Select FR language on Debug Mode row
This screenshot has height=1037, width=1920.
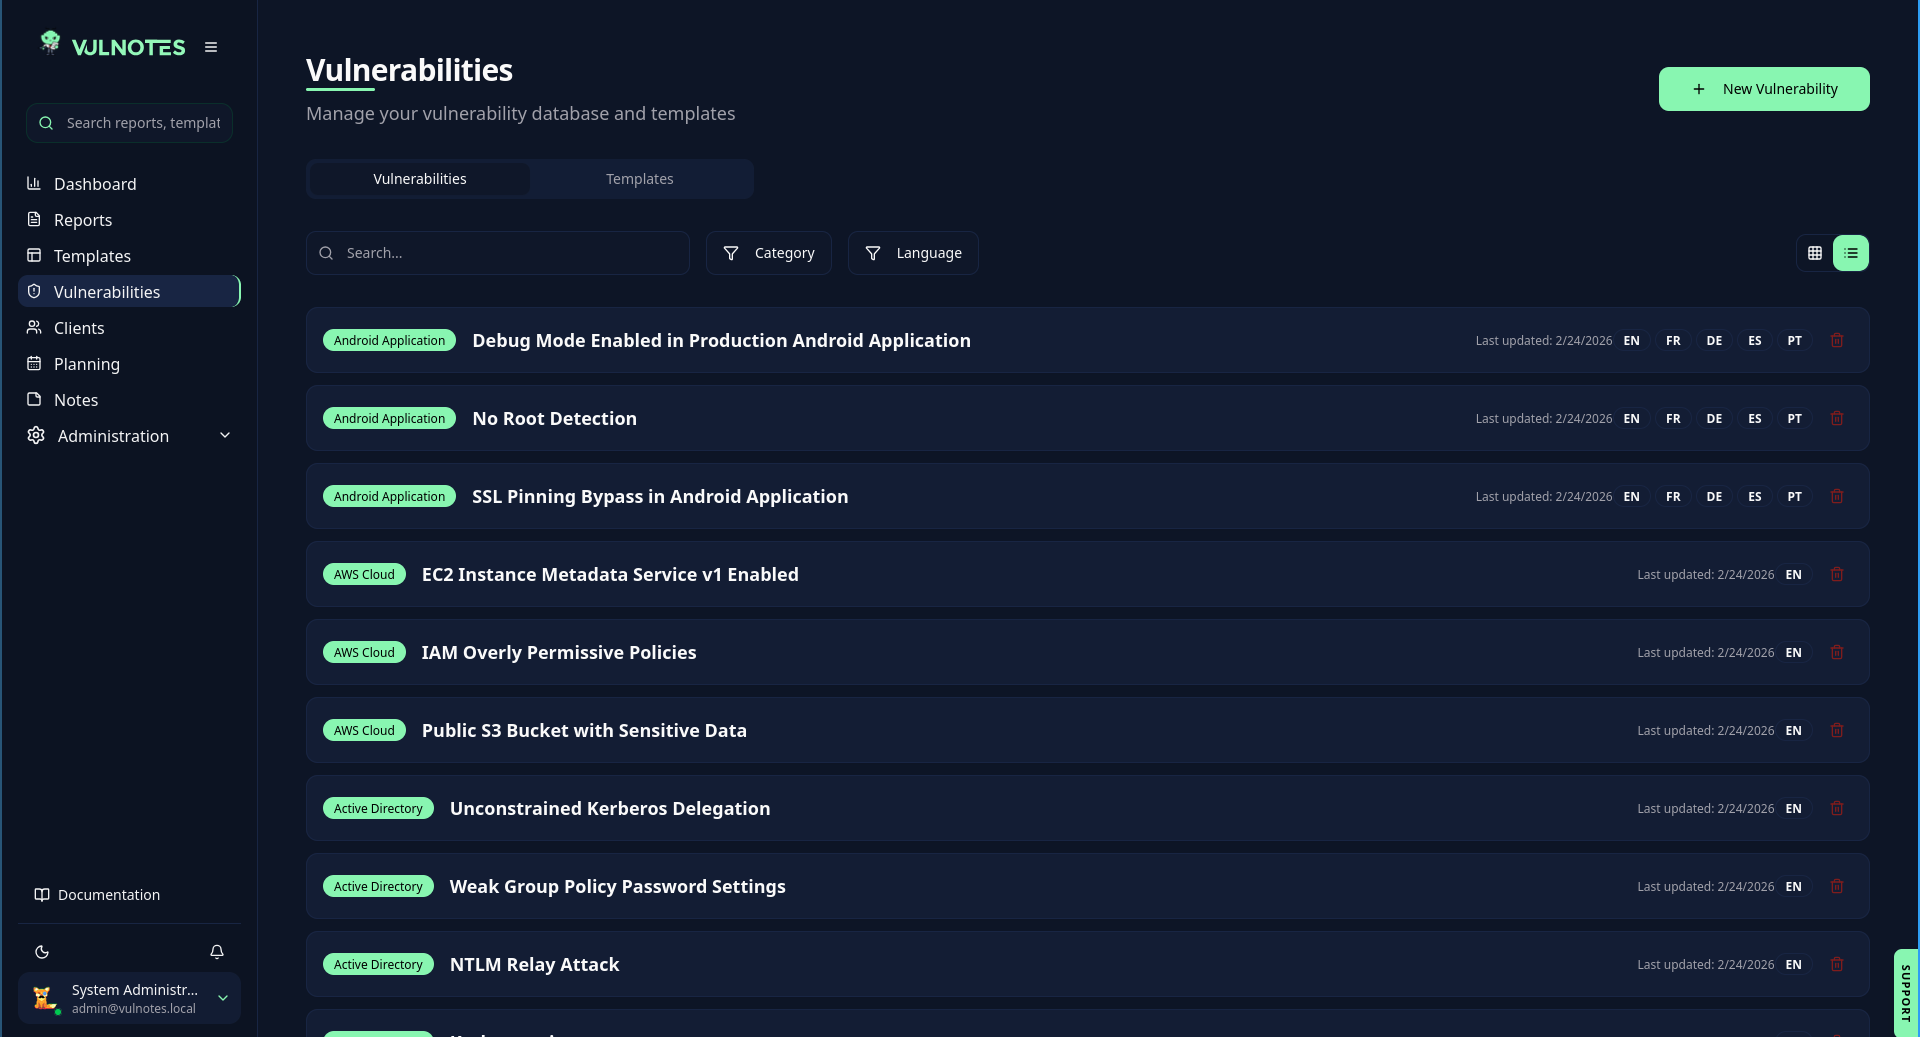pos(1673,341)
